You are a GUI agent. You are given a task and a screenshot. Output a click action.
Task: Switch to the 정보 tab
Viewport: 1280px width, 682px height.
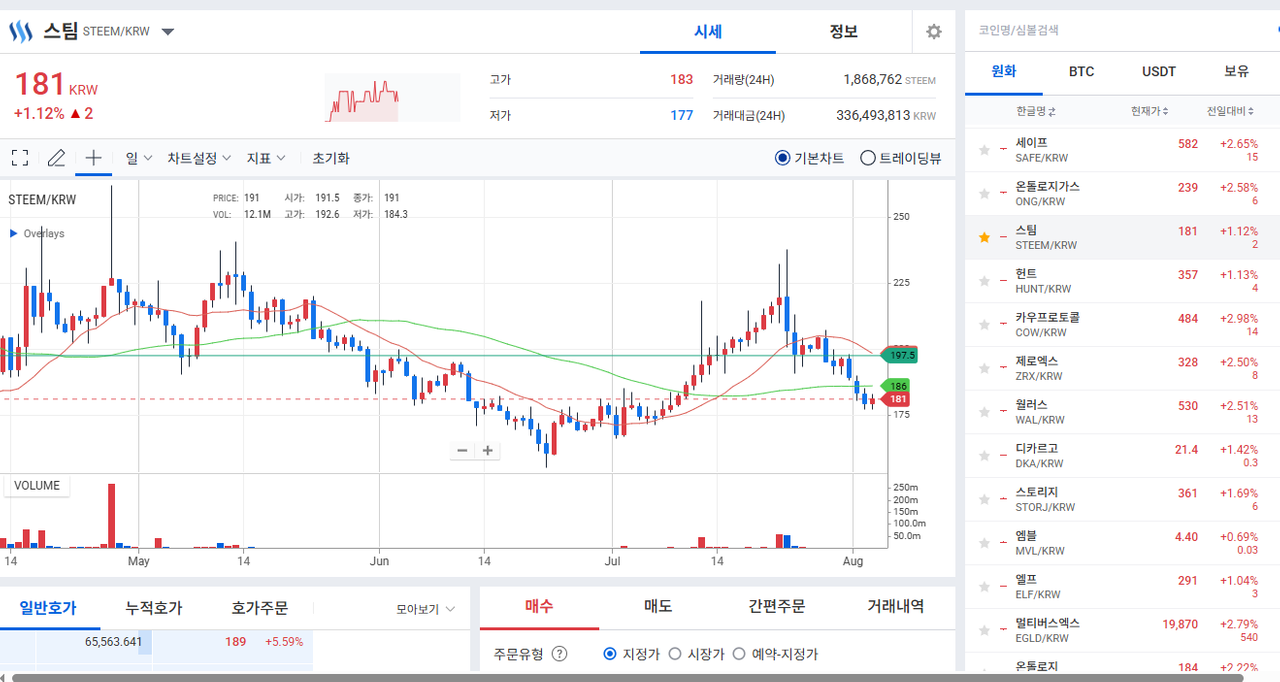[x=843, y=32]
